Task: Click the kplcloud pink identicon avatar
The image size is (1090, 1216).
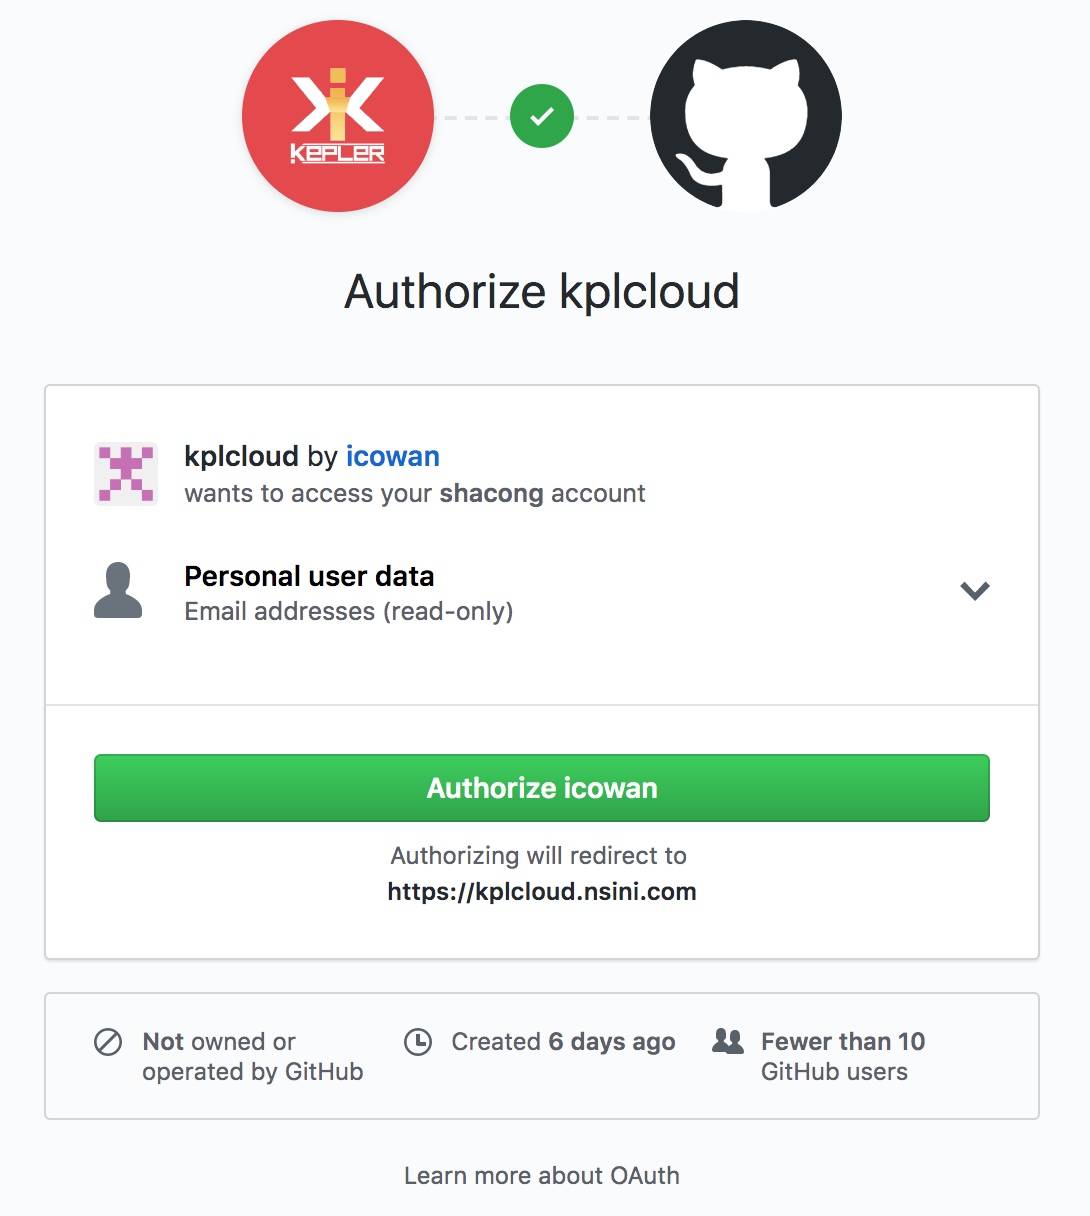Action: (126, 474)
